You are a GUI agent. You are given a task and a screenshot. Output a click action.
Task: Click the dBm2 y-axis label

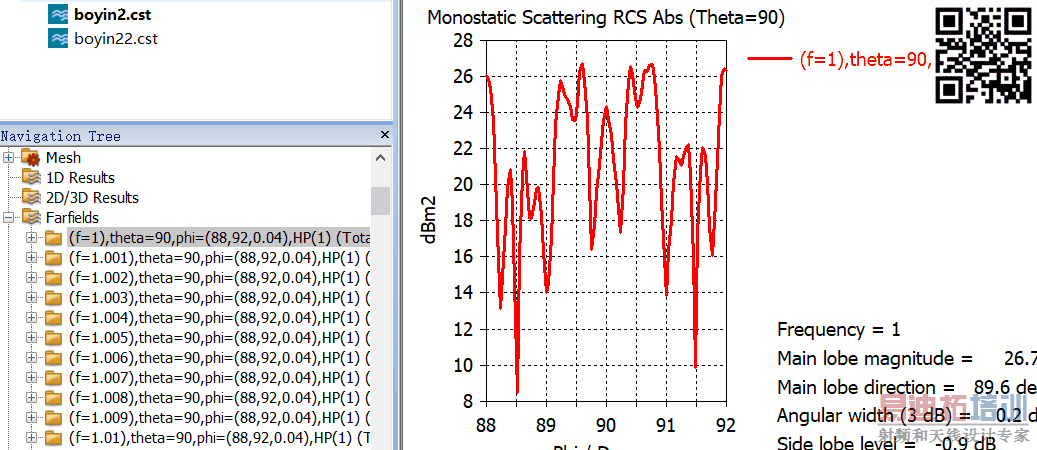click(430, 220)
